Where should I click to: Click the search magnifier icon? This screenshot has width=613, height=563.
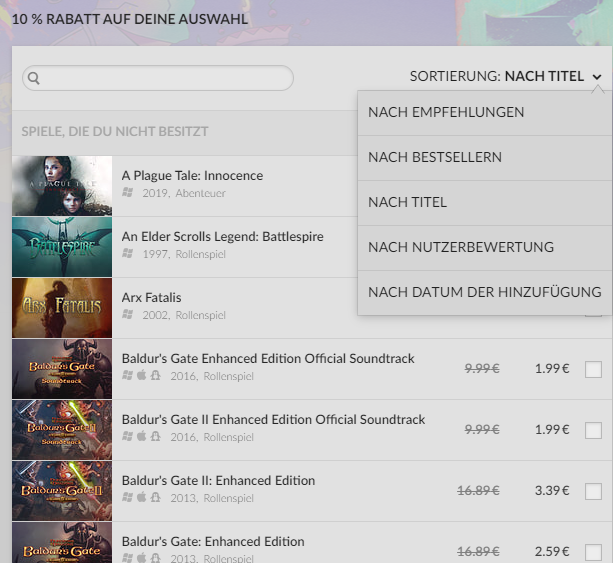click(x=34, y=78)
